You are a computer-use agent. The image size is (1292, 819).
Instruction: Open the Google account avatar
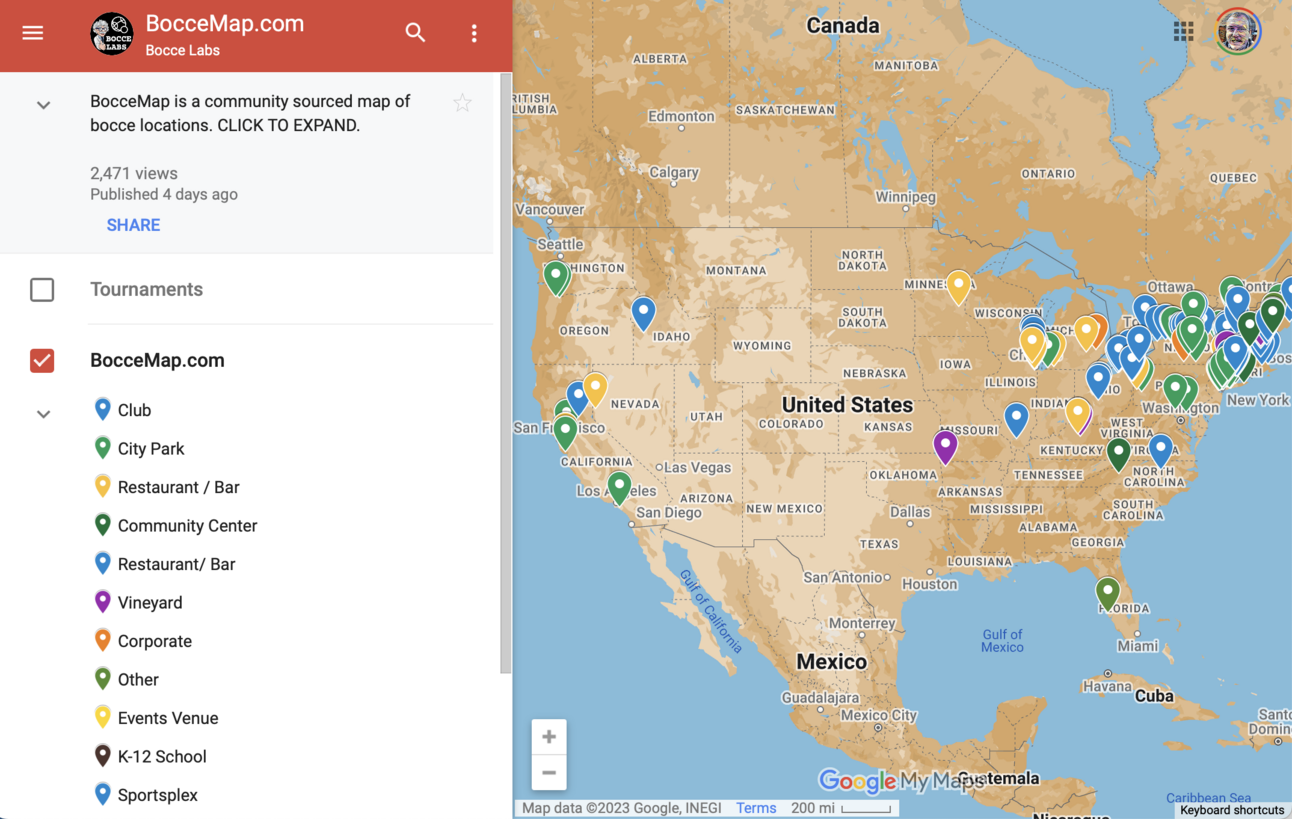(x=1238, y=32)
